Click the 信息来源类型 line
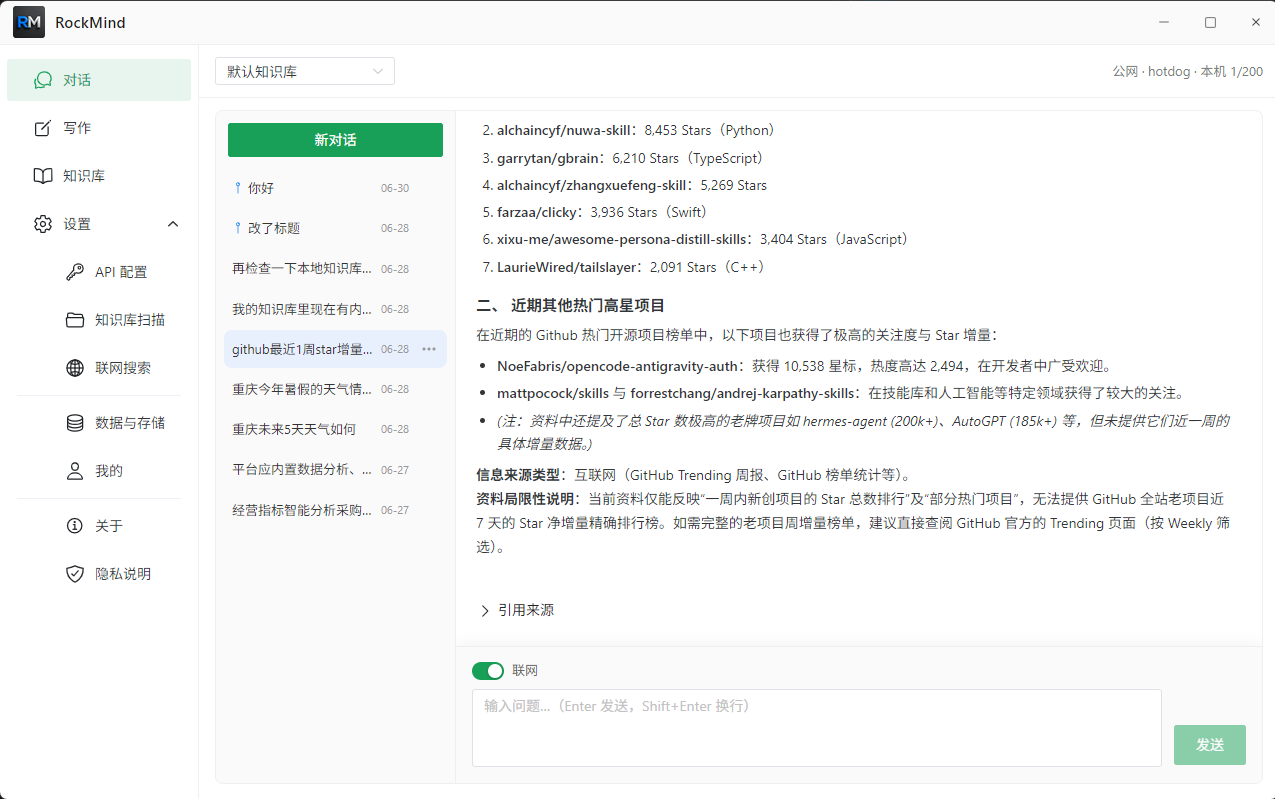 click(x=694, y=475)
